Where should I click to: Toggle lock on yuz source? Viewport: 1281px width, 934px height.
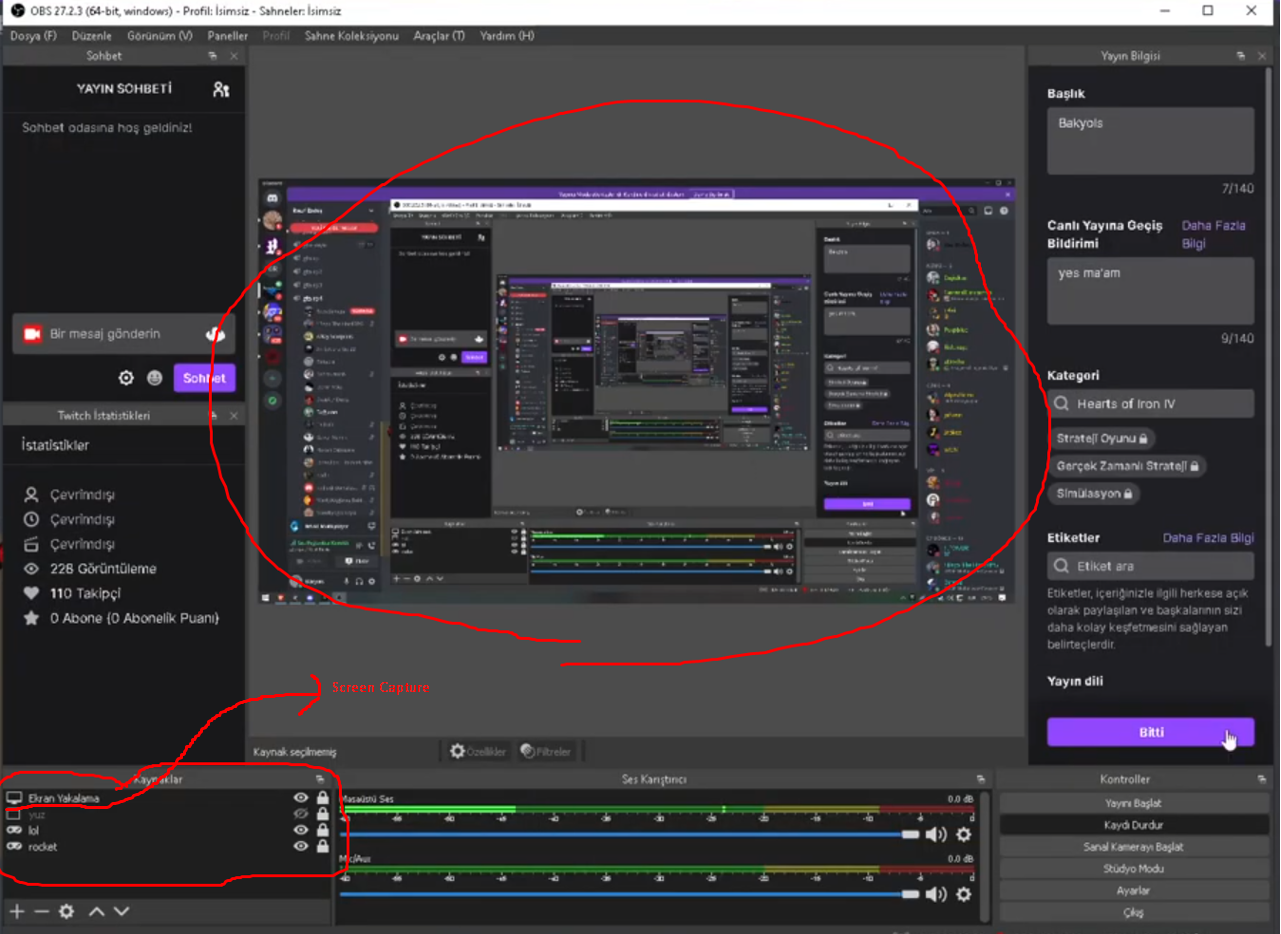tap(322, 814)
